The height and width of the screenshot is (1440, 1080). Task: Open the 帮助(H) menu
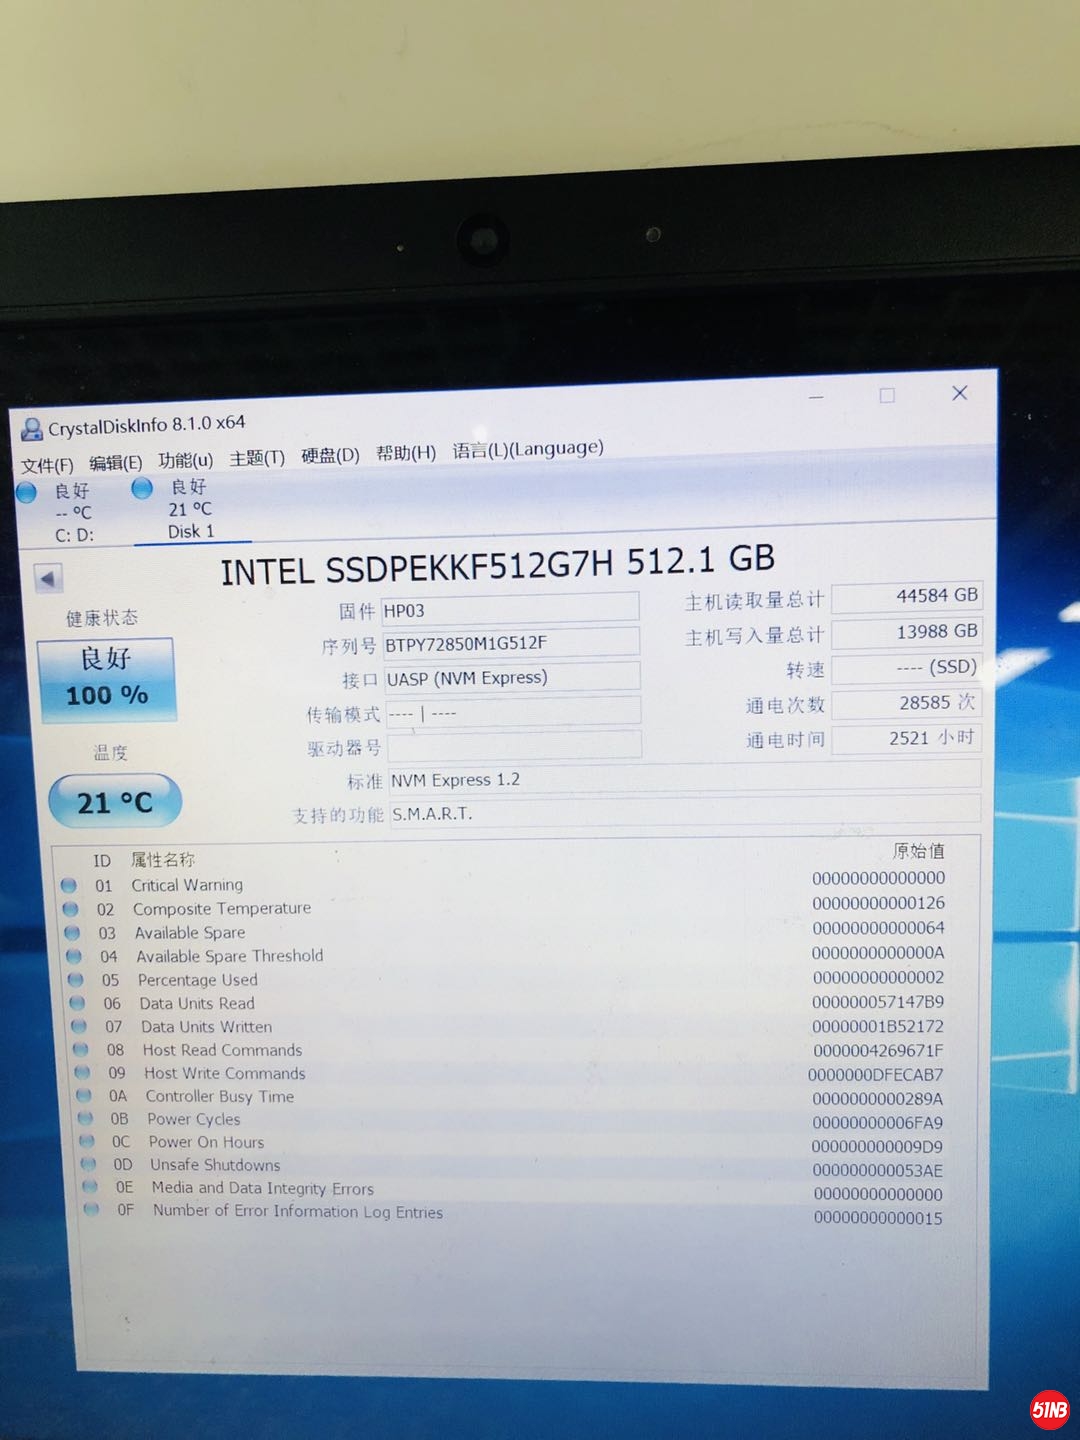pyautogui.click(x=406, y=453)
